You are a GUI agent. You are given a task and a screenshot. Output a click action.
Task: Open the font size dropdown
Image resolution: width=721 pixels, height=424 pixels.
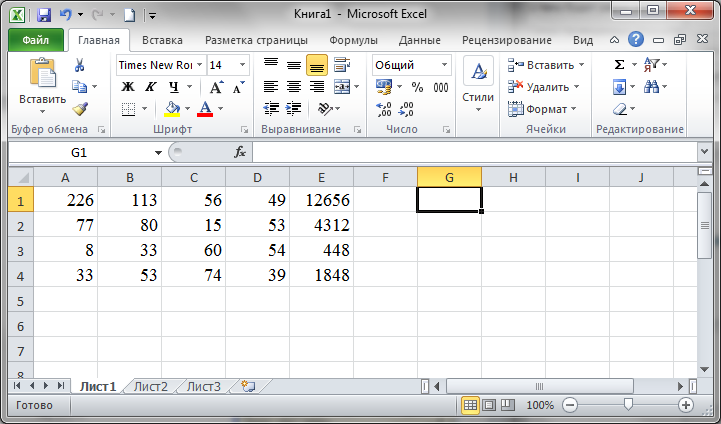242,65
